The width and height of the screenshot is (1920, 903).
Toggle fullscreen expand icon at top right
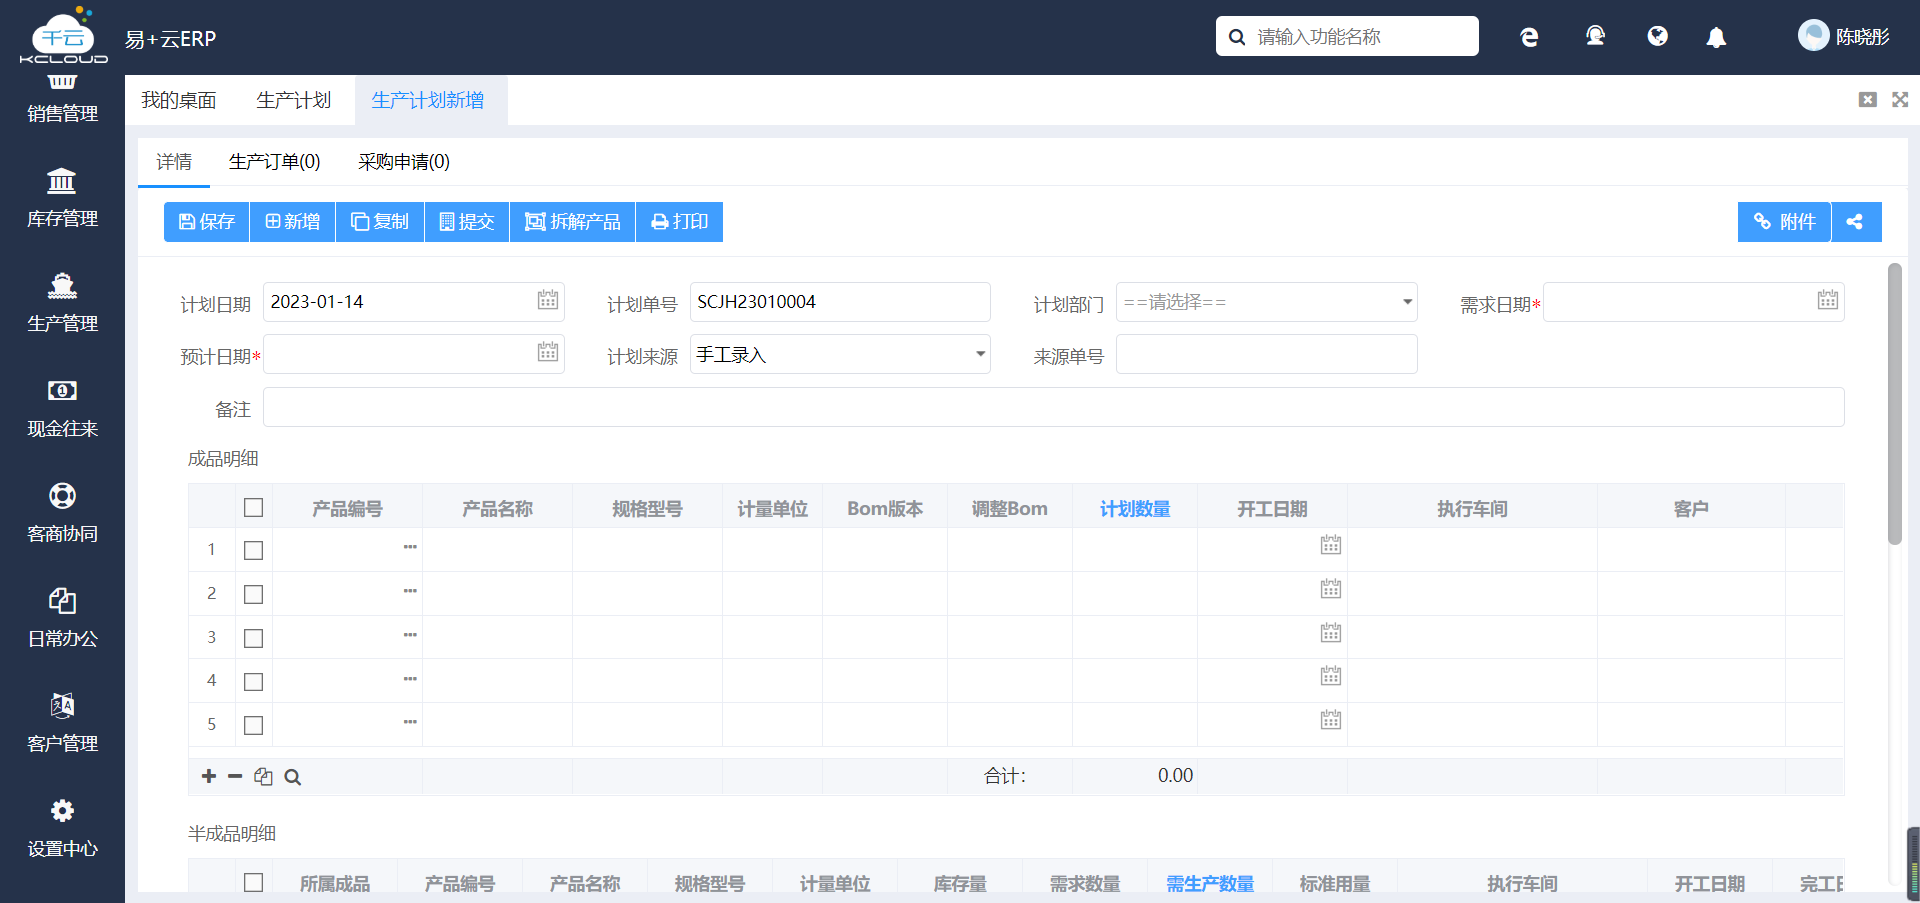click(1900, 100)
